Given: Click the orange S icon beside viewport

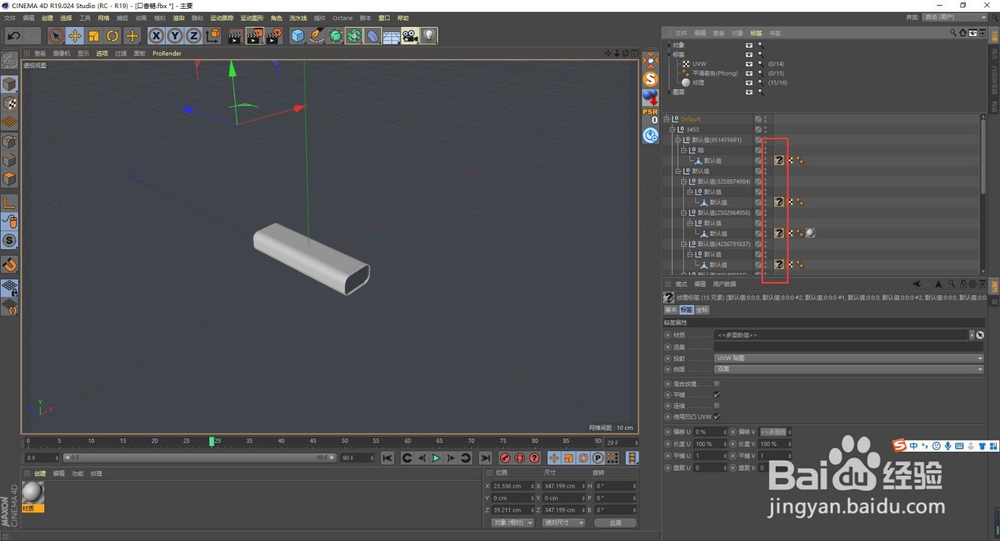Looking at the screenshot, I should click(650, 78).
